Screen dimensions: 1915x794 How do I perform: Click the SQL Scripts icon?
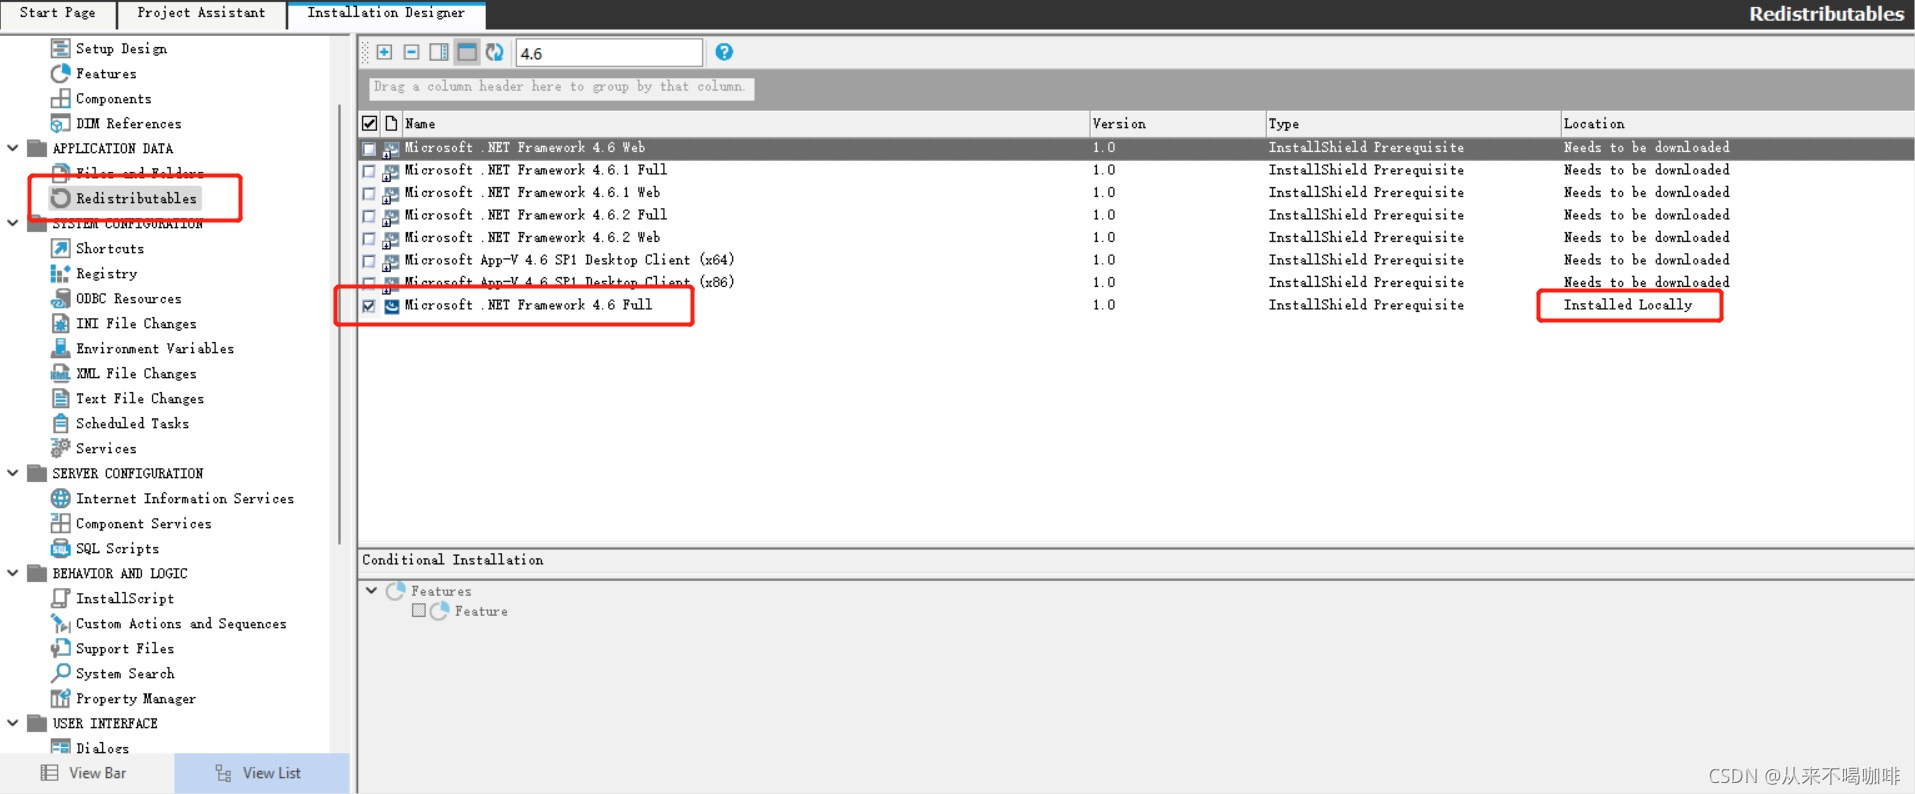60,548
